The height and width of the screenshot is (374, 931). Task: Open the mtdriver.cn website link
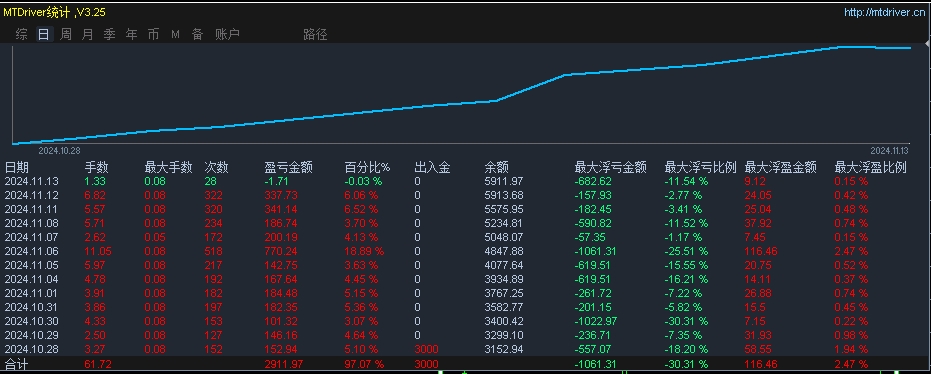pyautogui.click(x=884, y=12)
